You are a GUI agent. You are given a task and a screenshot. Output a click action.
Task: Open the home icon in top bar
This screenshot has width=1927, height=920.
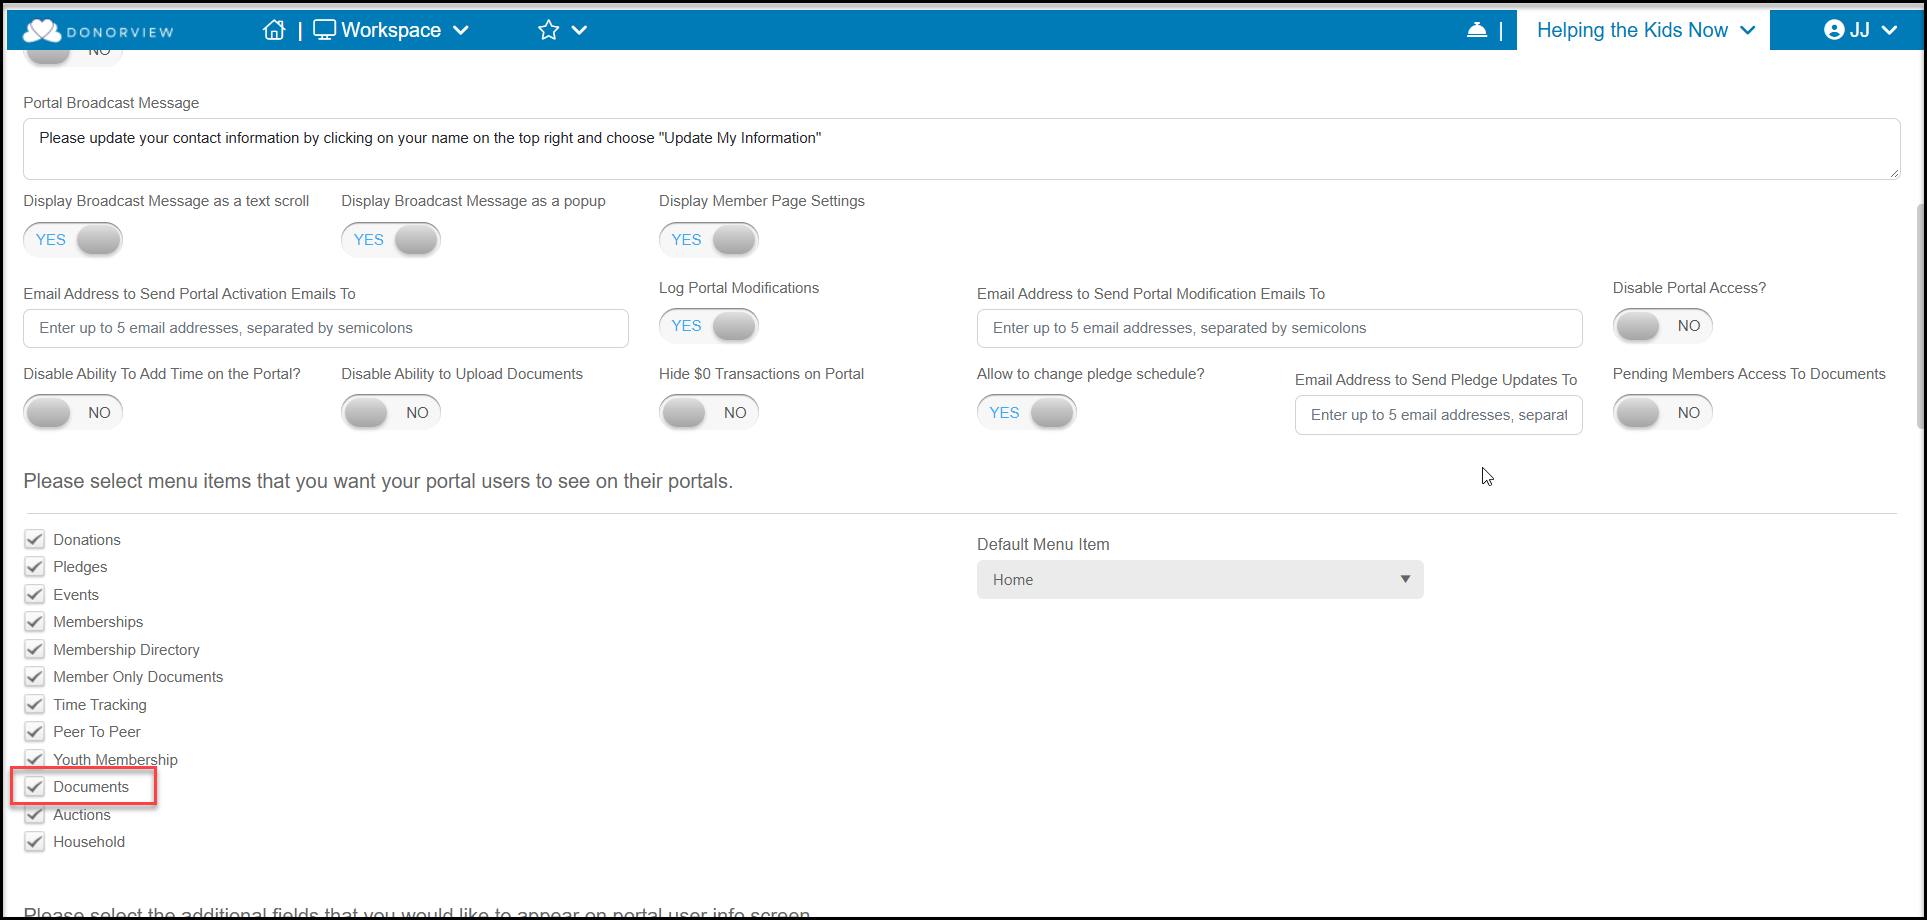pyautogui.click(x=274, y=30)
